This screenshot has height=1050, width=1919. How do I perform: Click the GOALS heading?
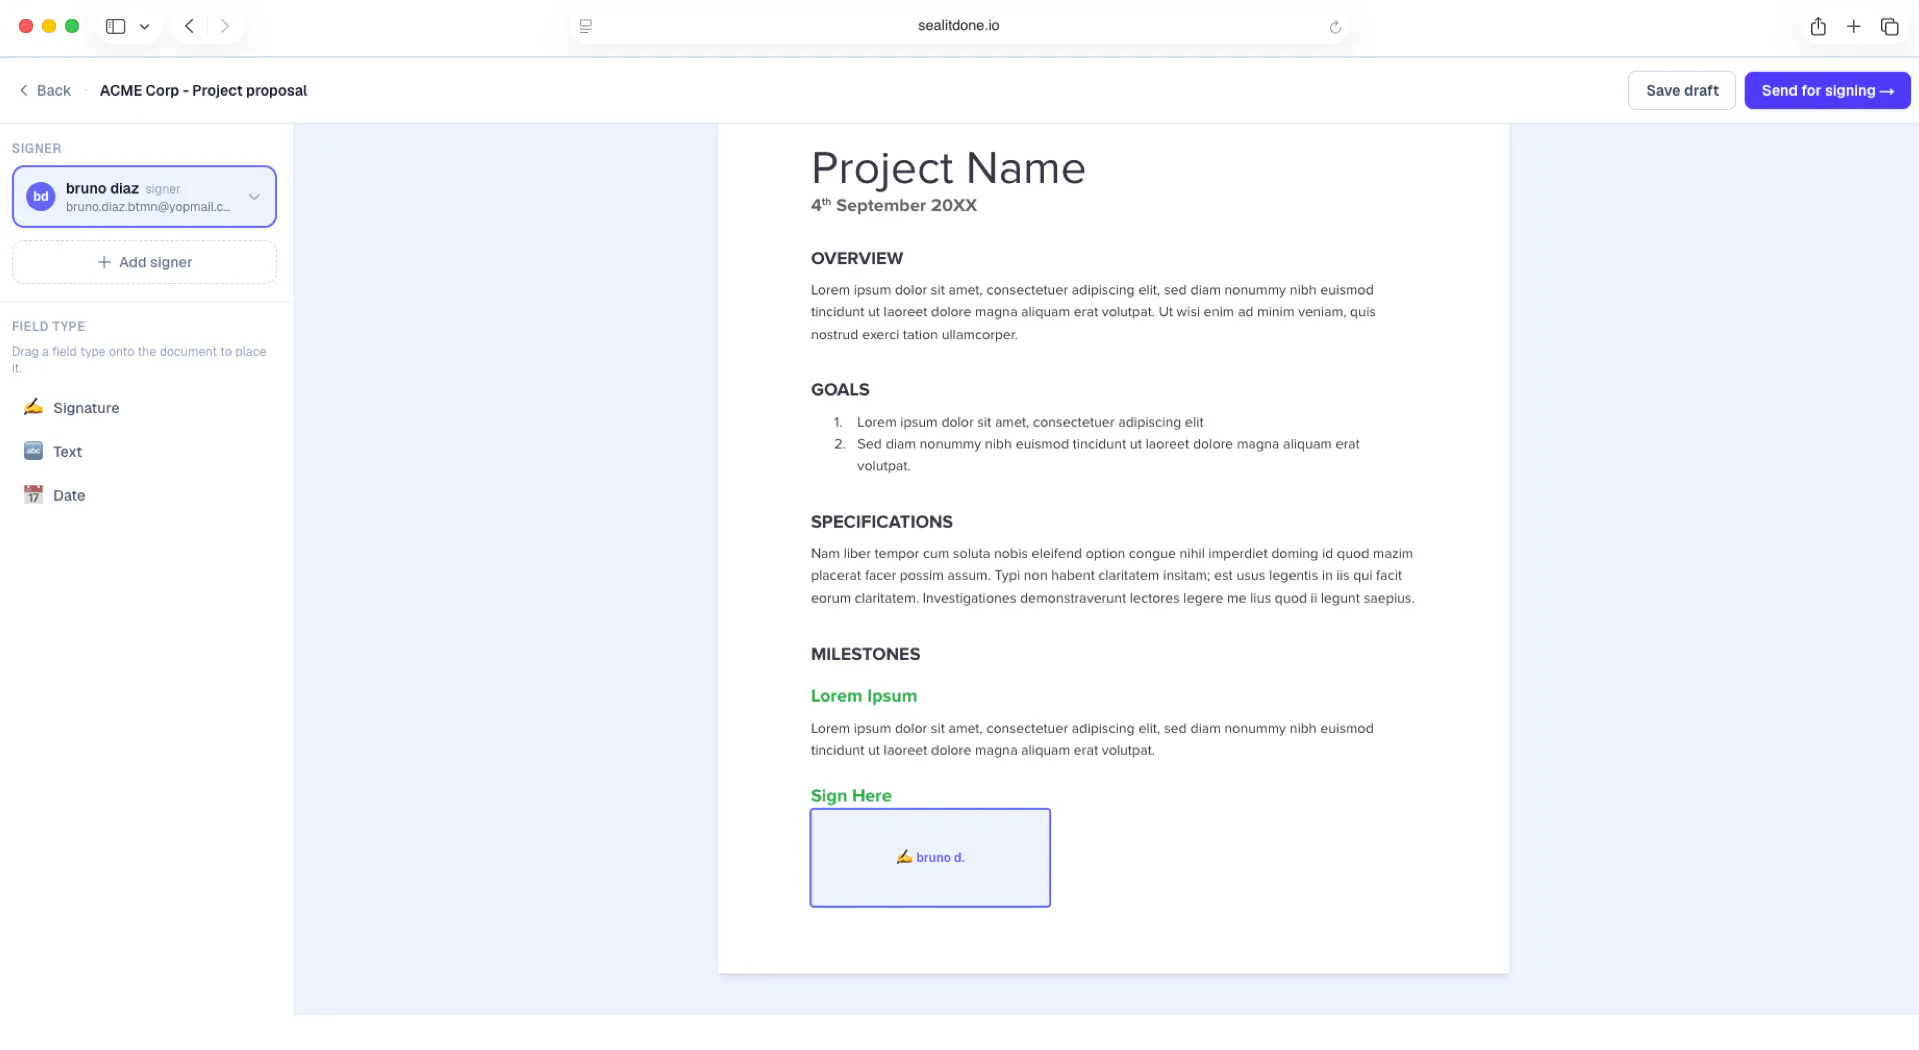pos(840,390)
